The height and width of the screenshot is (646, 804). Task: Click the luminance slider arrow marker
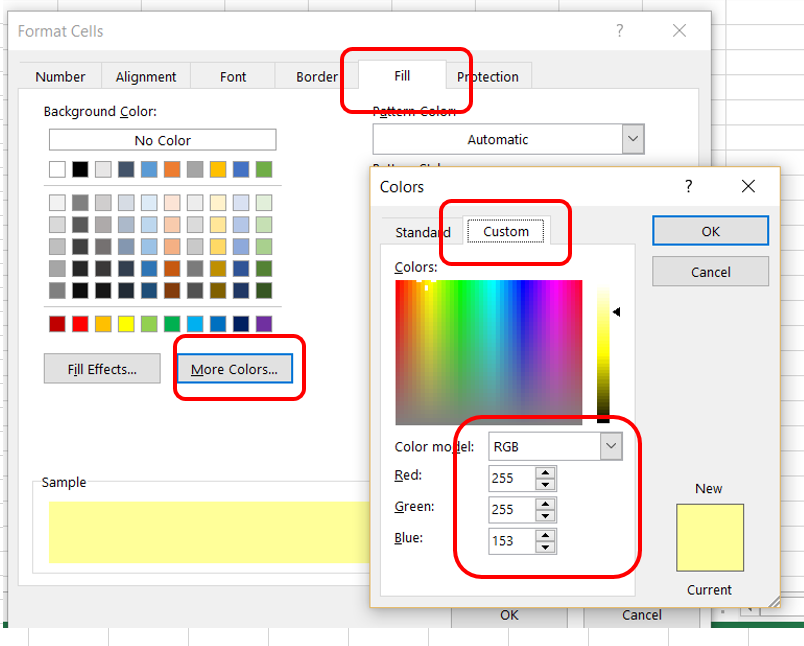[x=616, y=312]
